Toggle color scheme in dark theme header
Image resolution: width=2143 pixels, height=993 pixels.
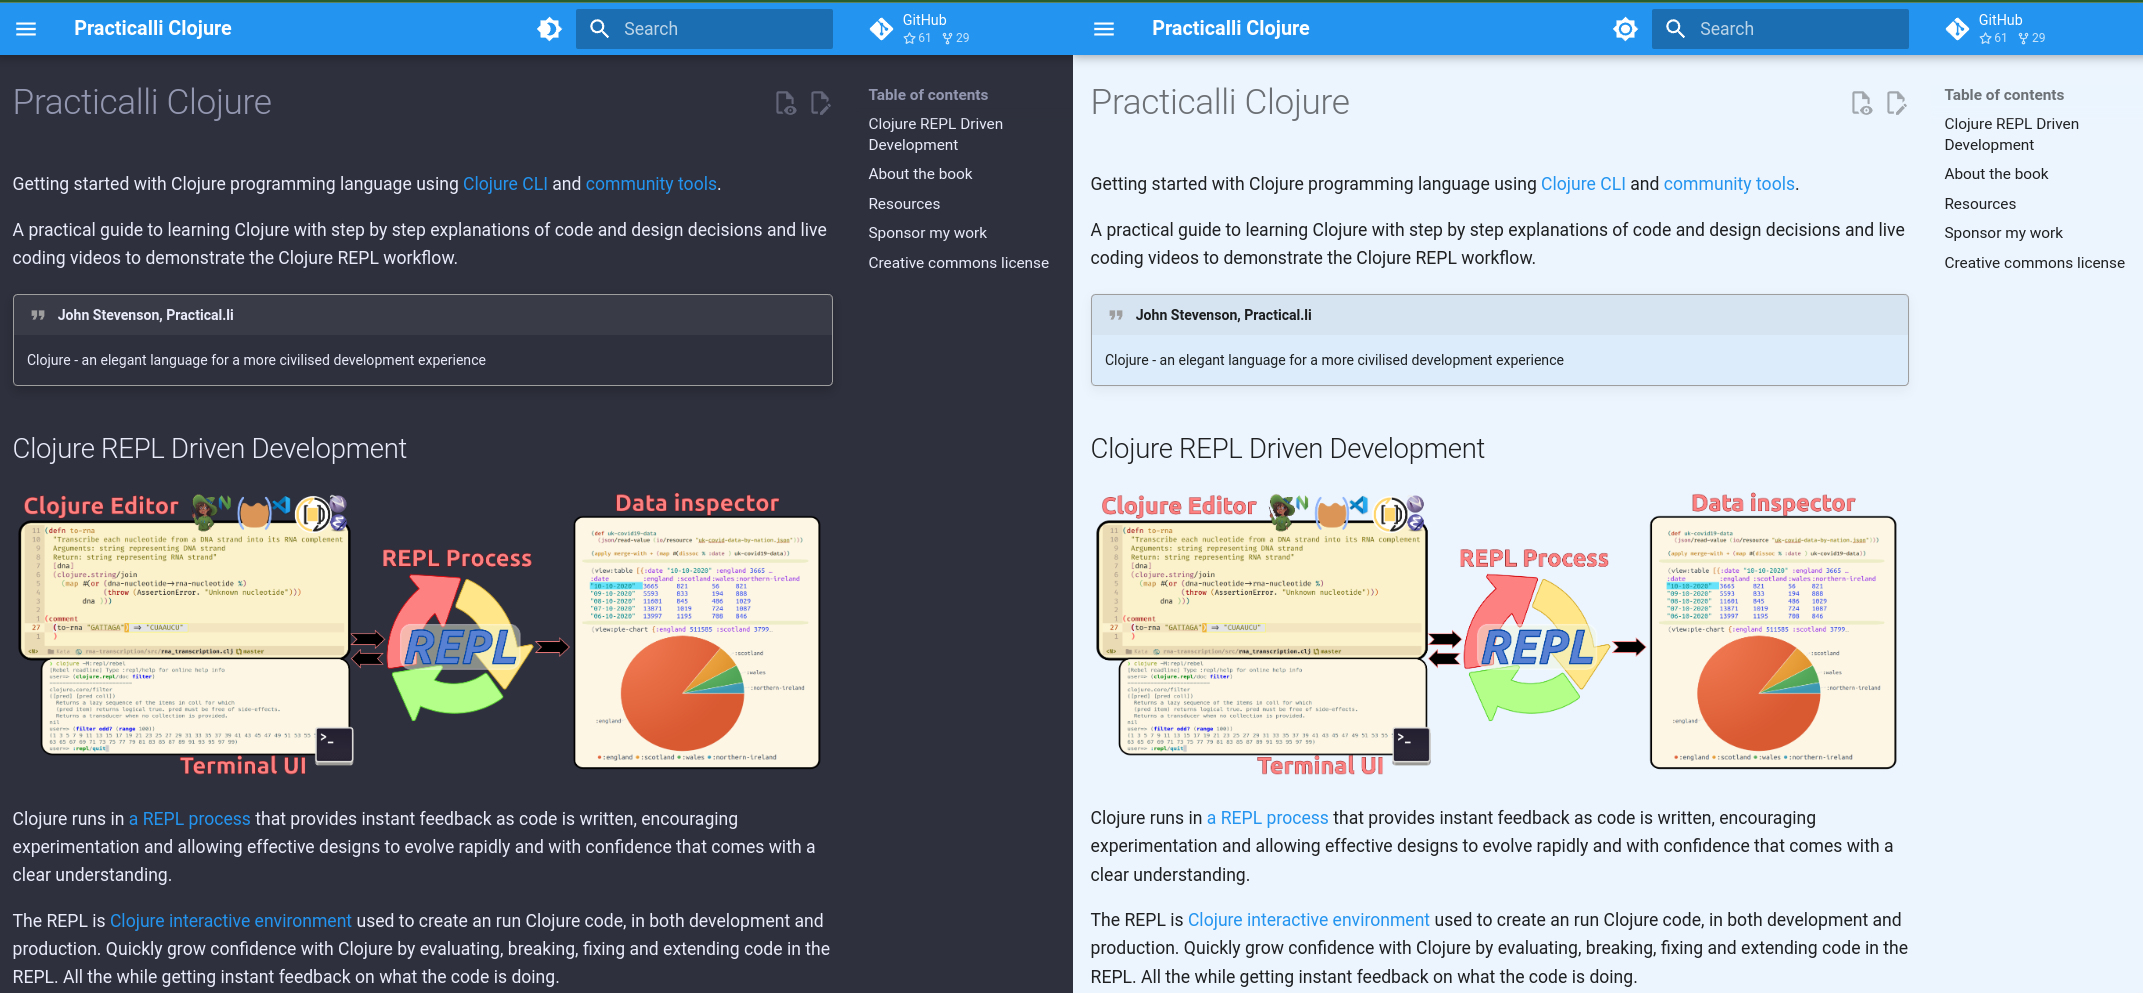[x=549, y=29]
